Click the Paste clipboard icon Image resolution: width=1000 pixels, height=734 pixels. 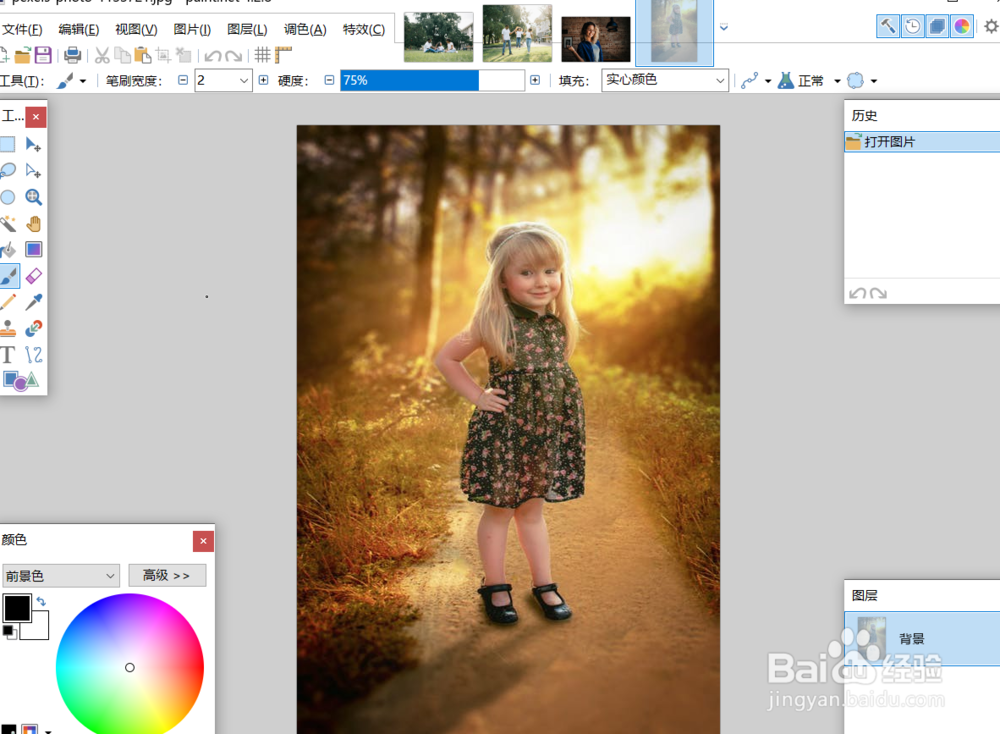click(x=143, y=55)
